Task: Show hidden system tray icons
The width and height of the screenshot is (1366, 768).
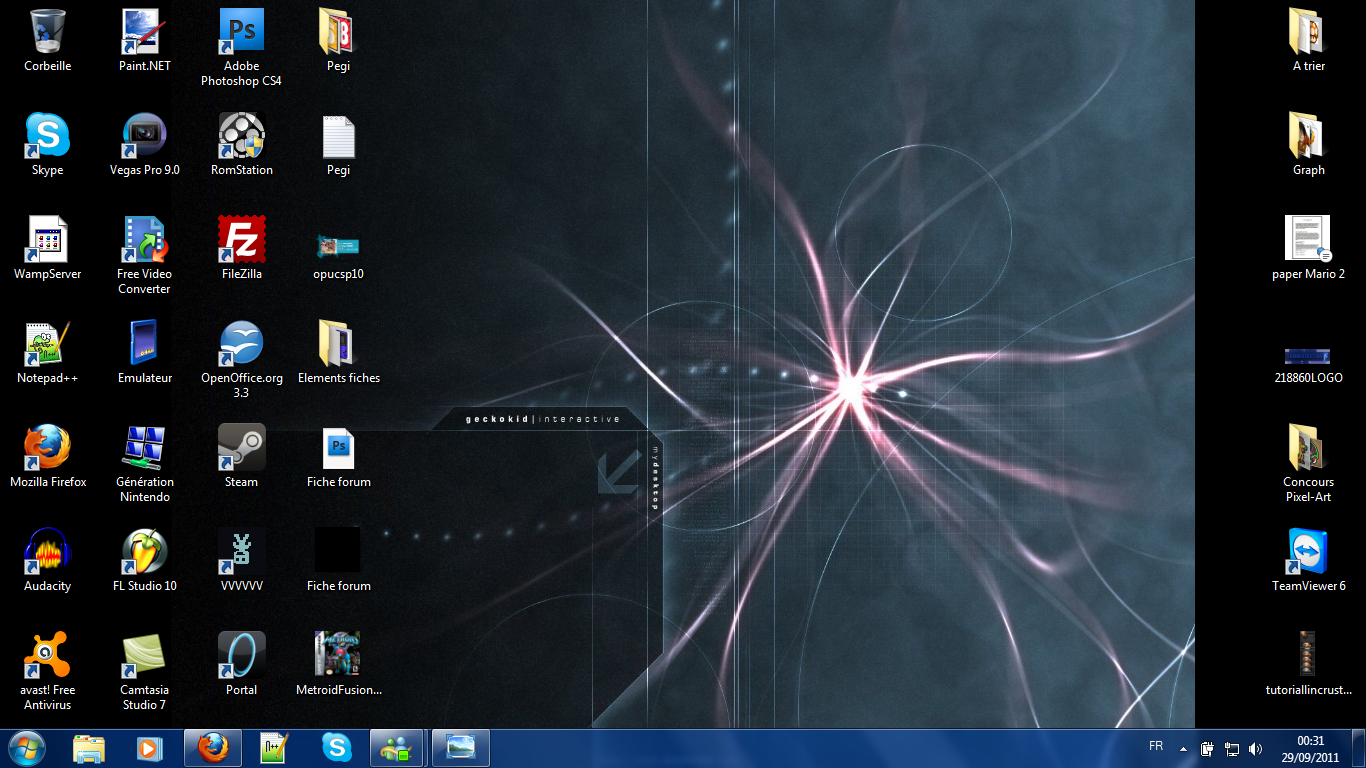Action: [1184, 748]
